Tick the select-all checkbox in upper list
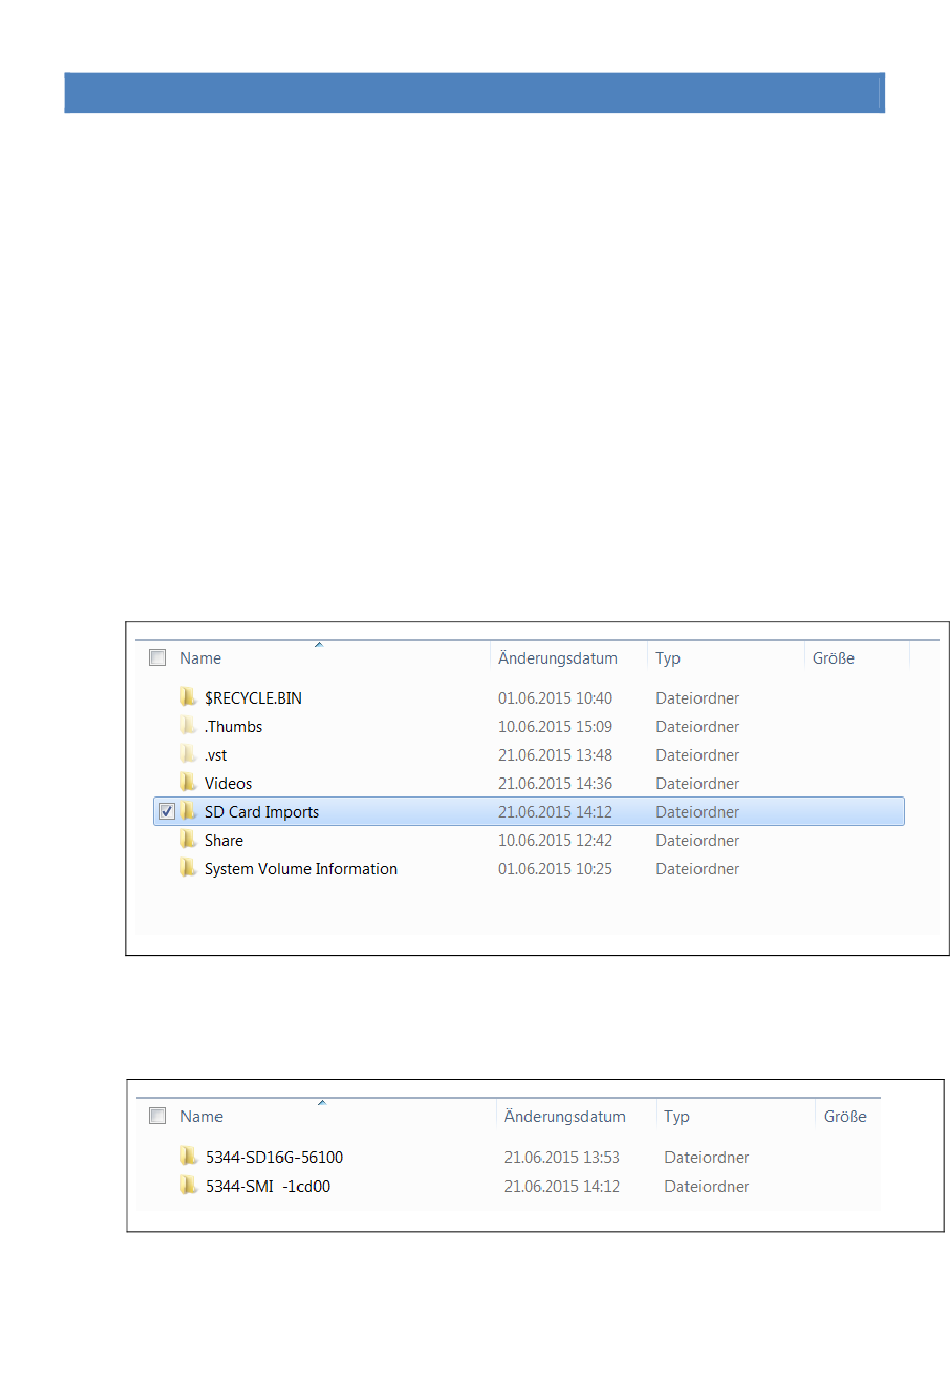The image size is (950, 1387). click(157, 658)
